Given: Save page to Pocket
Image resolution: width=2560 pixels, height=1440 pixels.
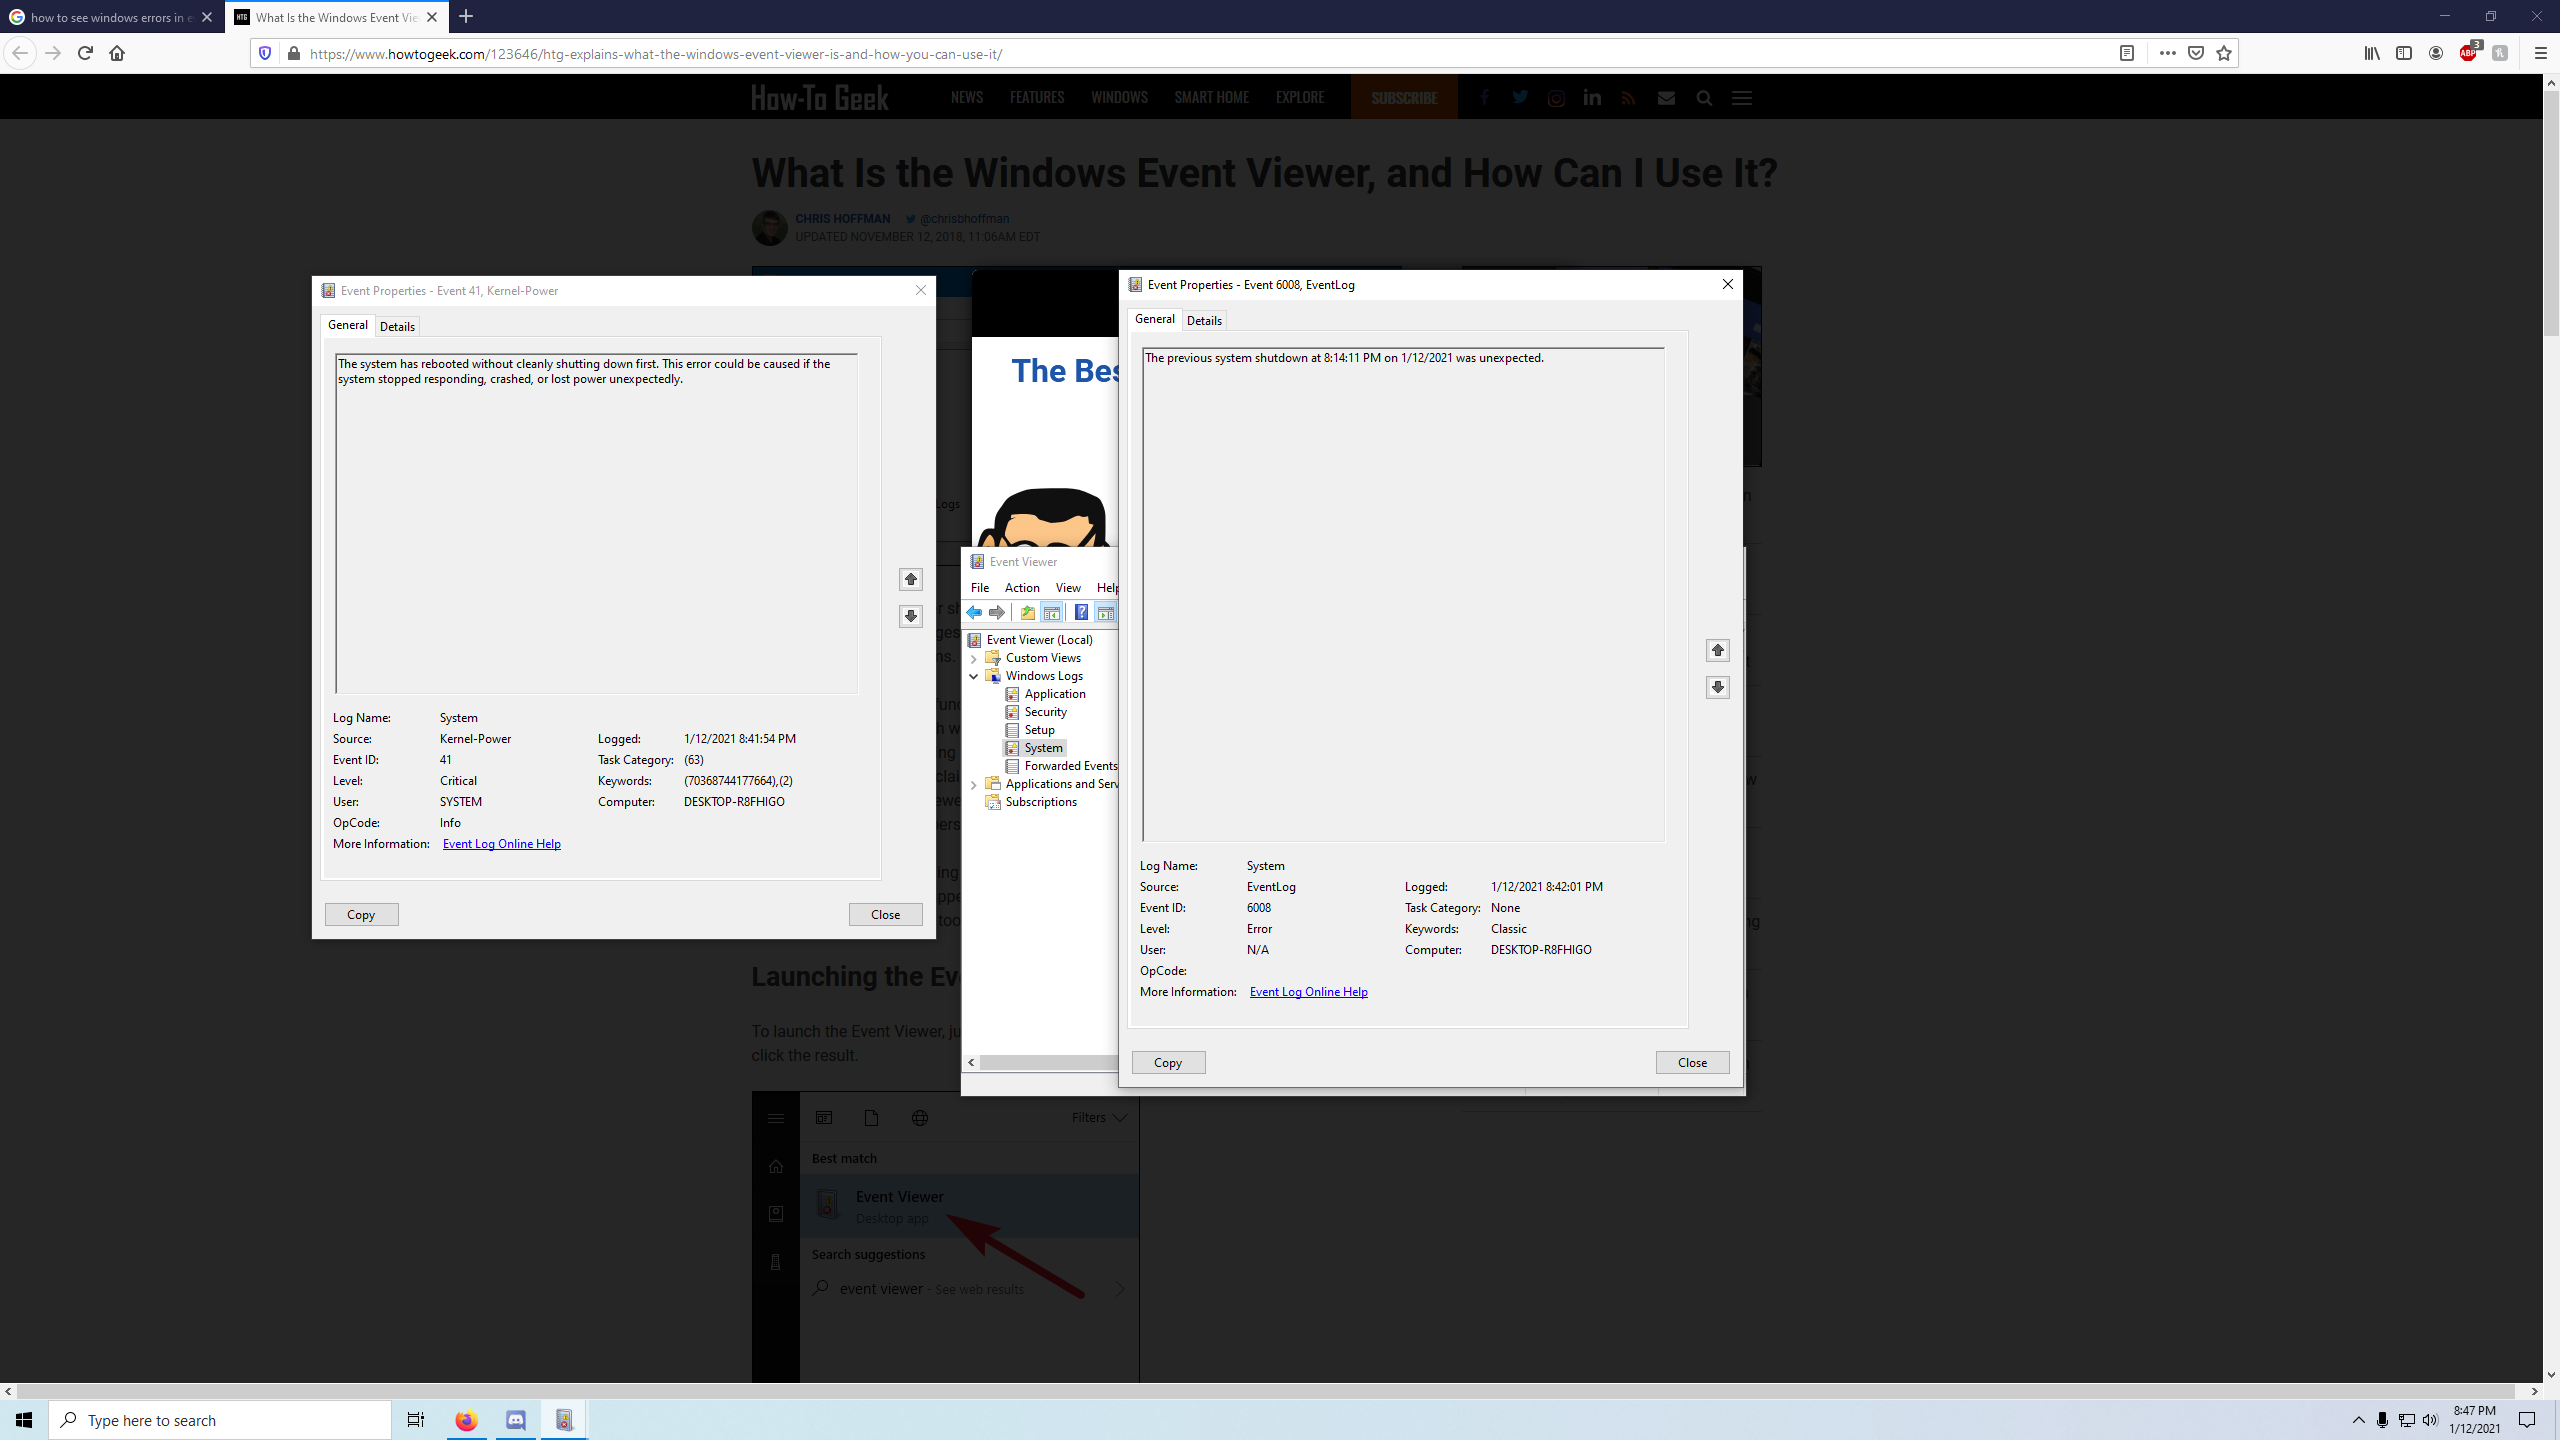Looking at the screenshot, I should [x=2196, y=53].
